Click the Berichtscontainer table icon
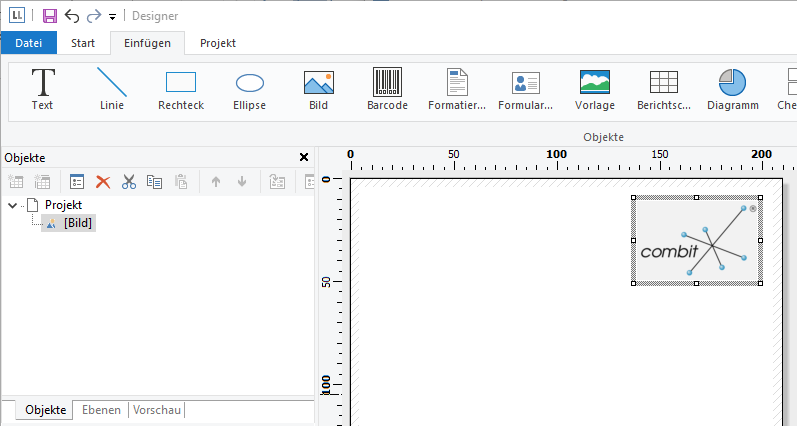The image size is (797, 426). coord(664,88)
